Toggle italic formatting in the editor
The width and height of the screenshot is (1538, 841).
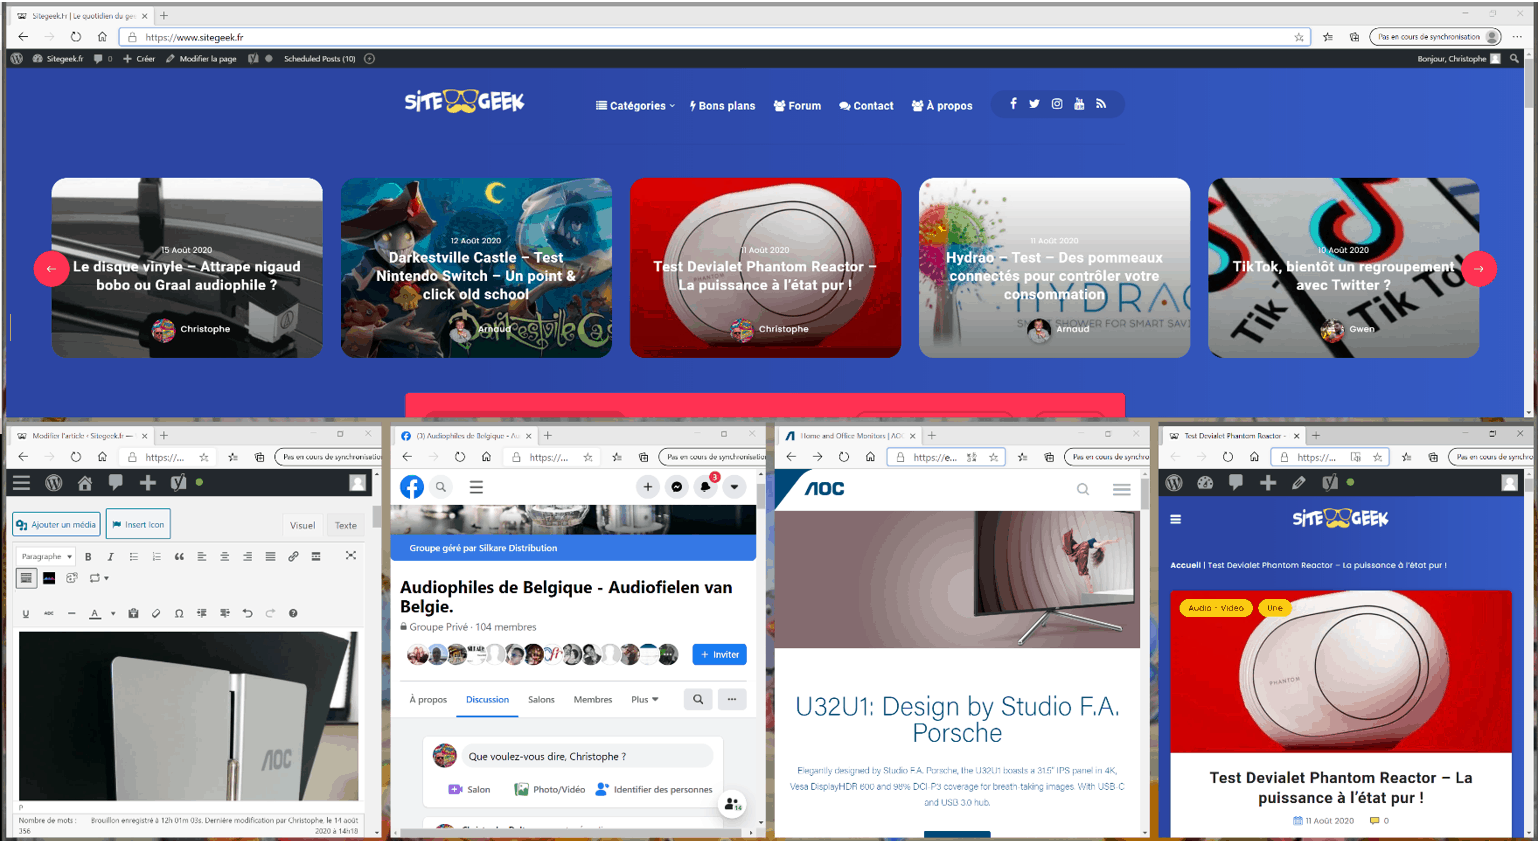[110, 557]
